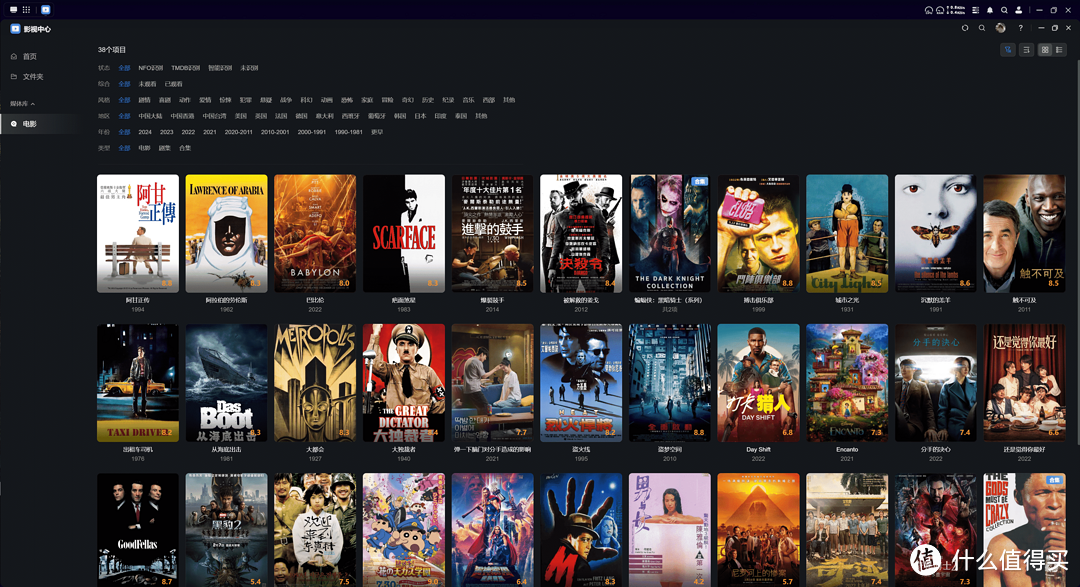Filter genre by 西部
The height and width of the screenshot is (587, 1080).
pos(488,100)
